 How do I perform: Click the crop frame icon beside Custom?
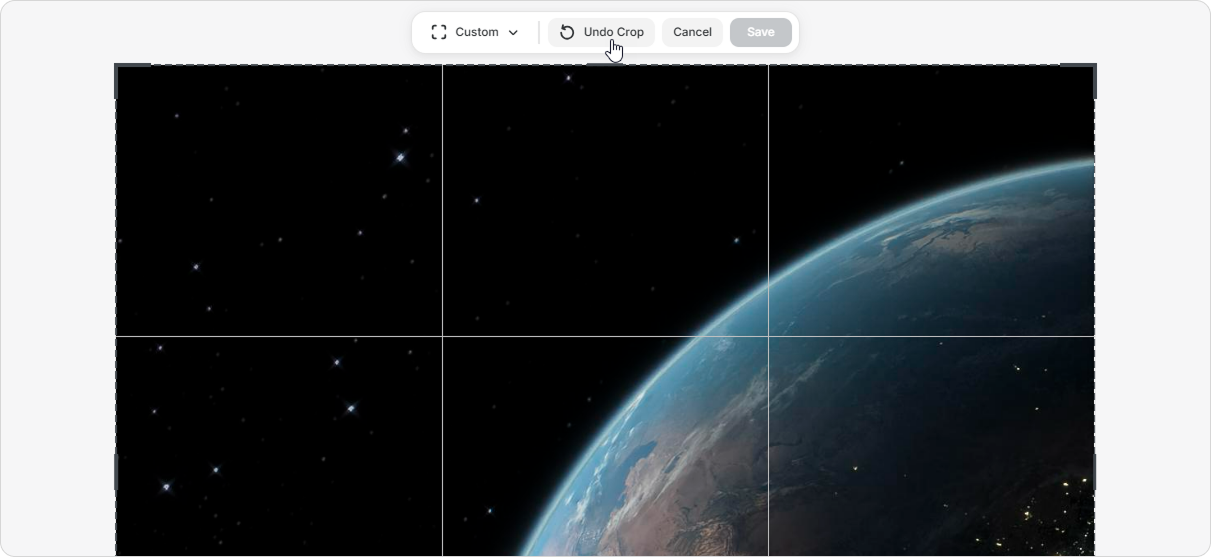(439, 32)
